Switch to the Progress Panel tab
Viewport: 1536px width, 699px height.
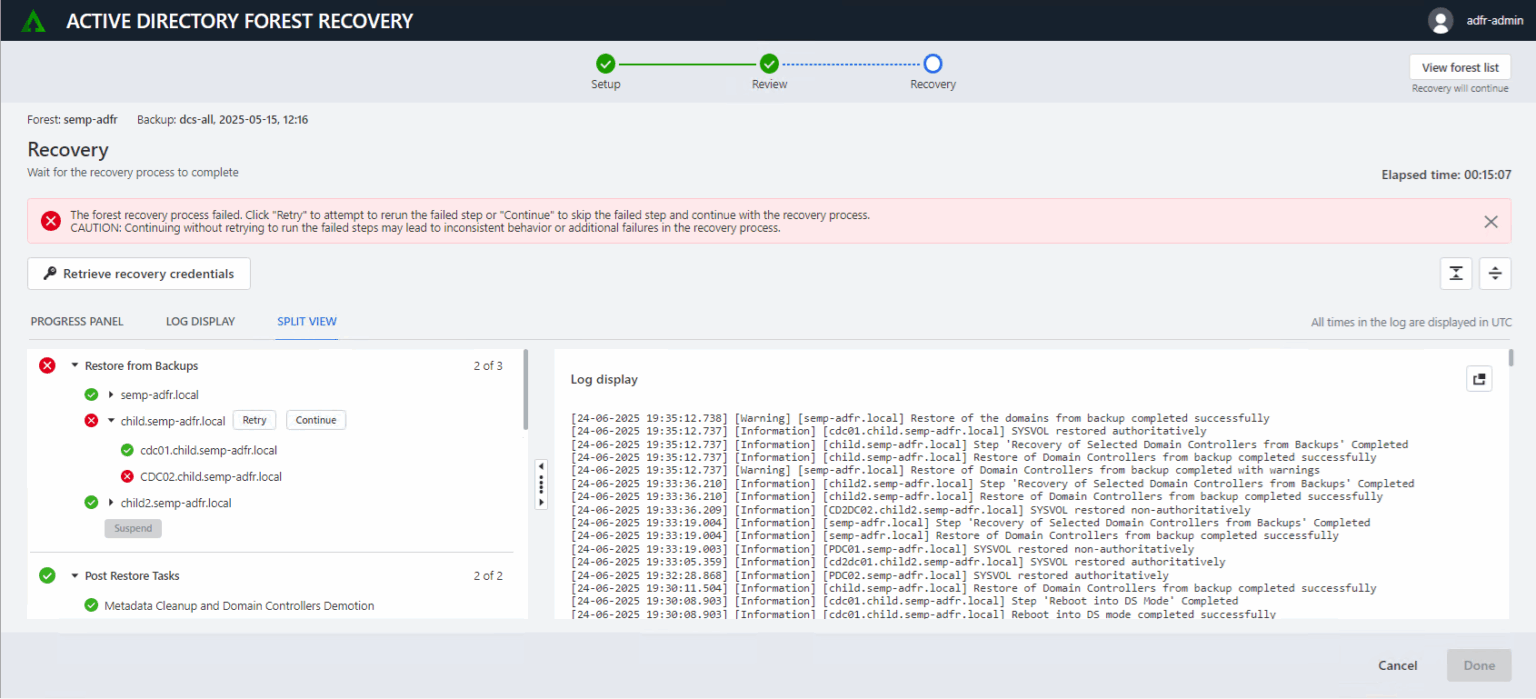pos(77,322)
